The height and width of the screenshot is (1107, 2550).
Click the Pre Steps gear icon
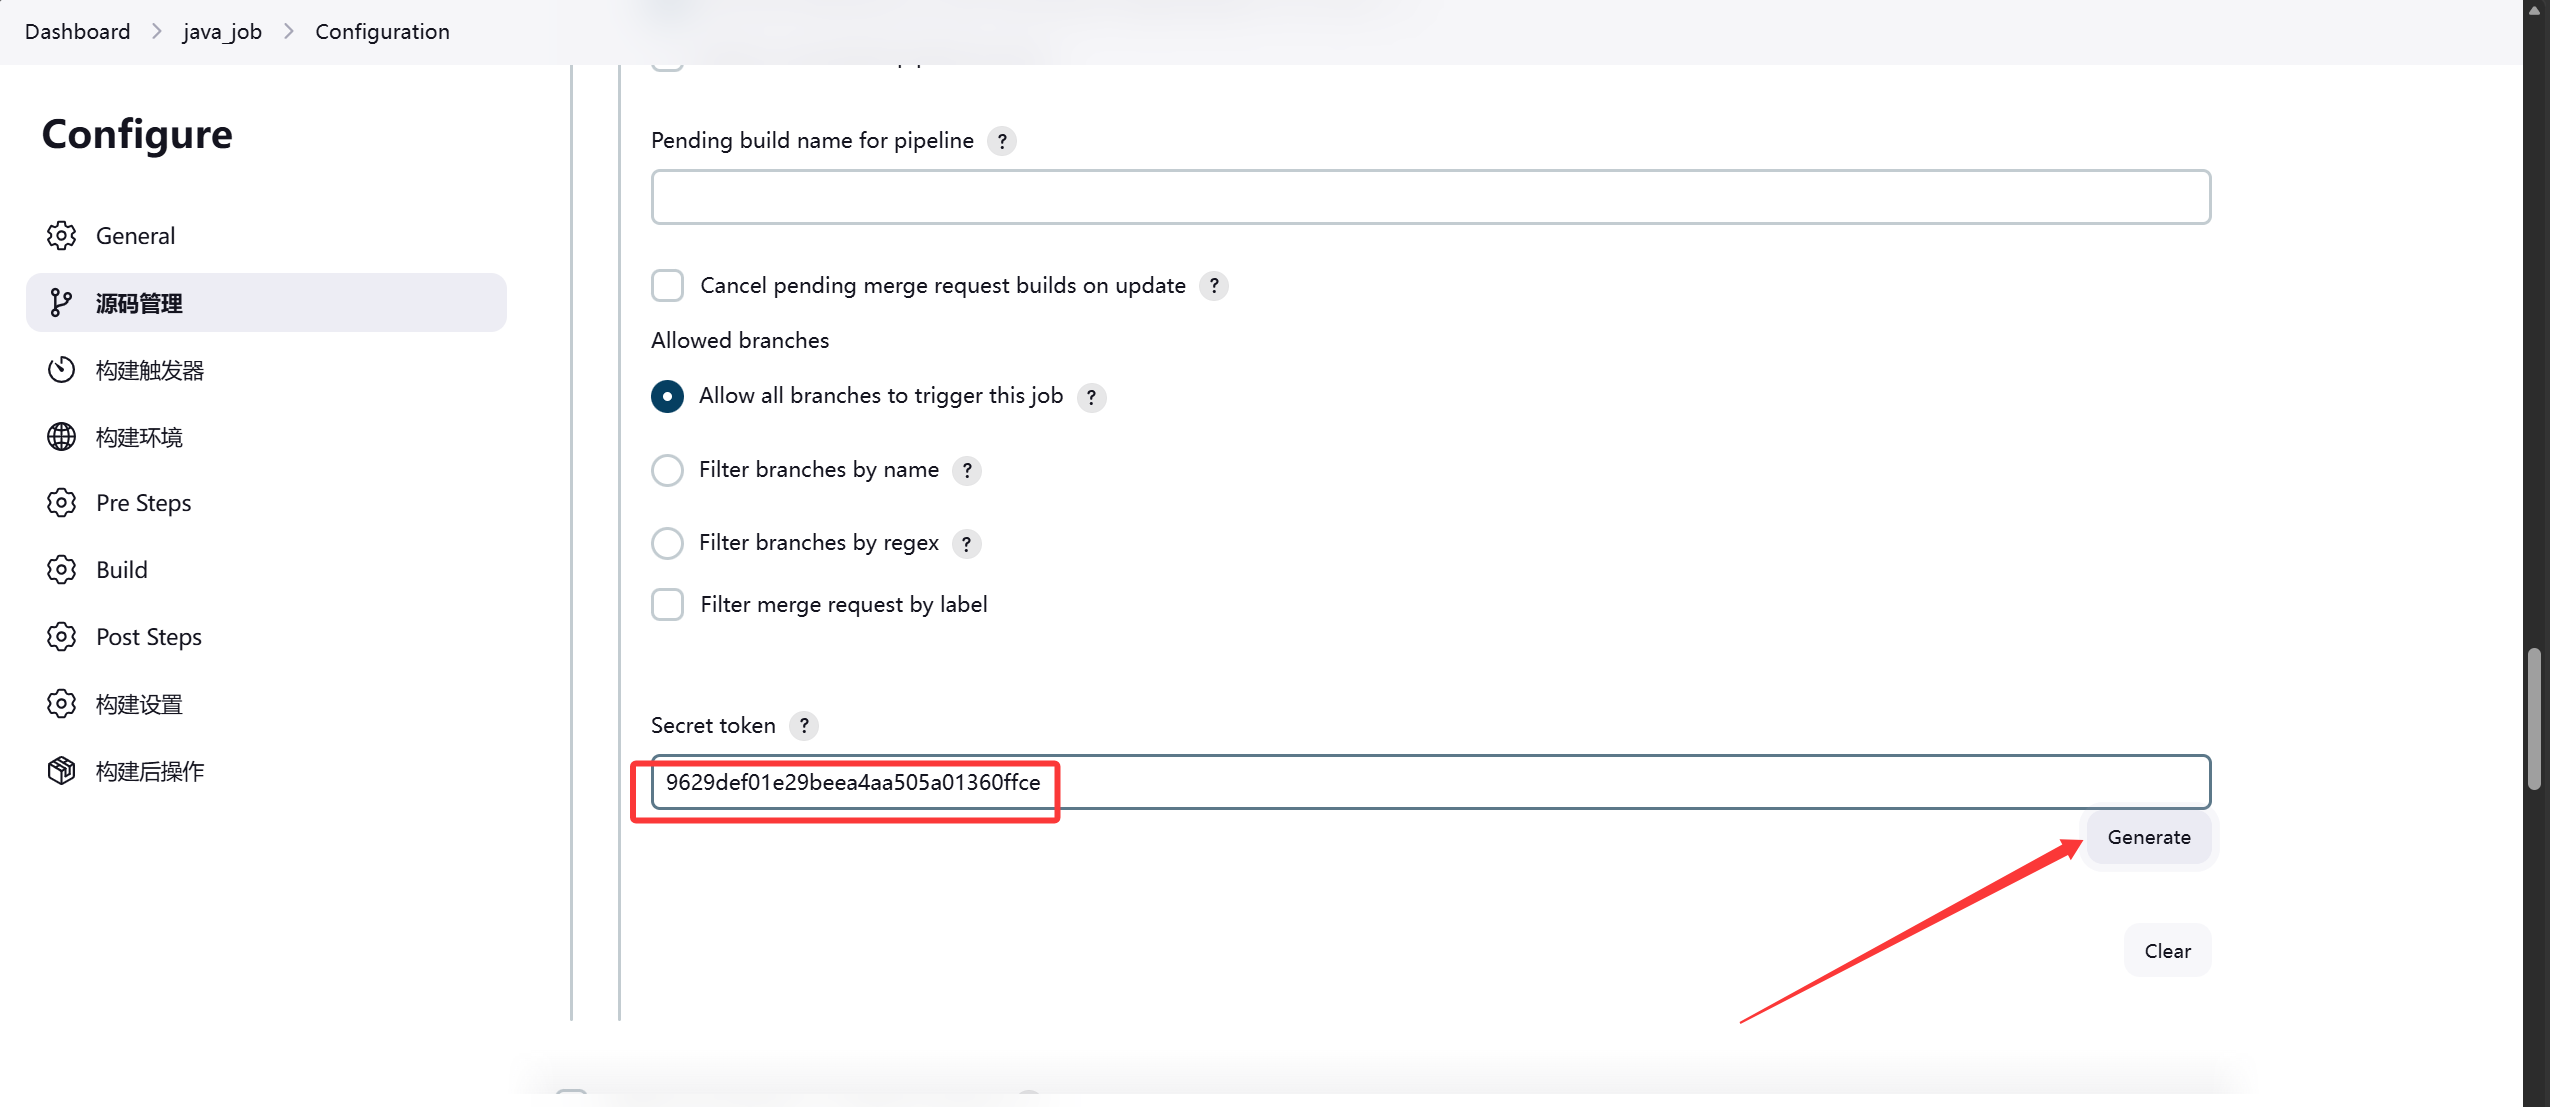[x=61, y=503]
